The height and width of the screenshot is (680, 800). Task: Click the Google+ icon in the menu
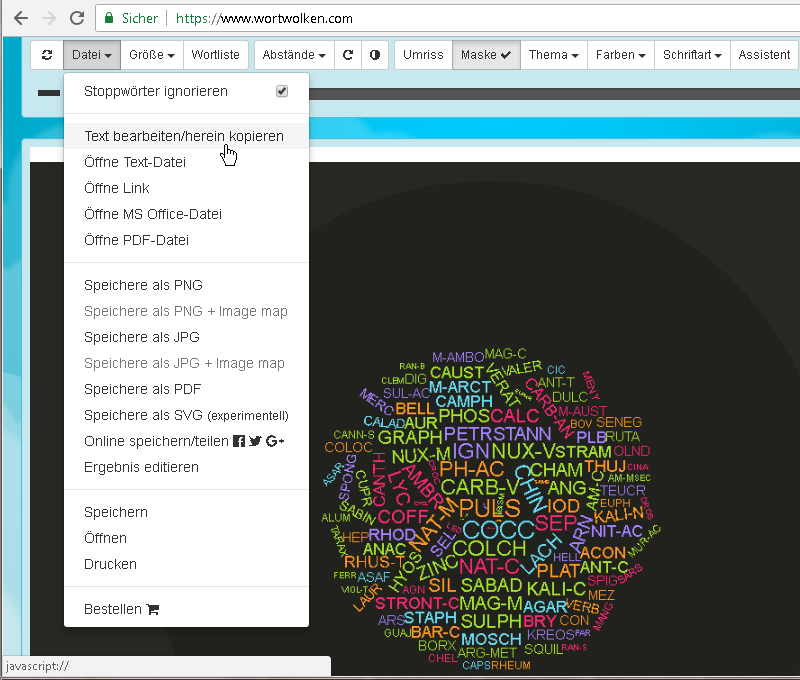[275, 441]
